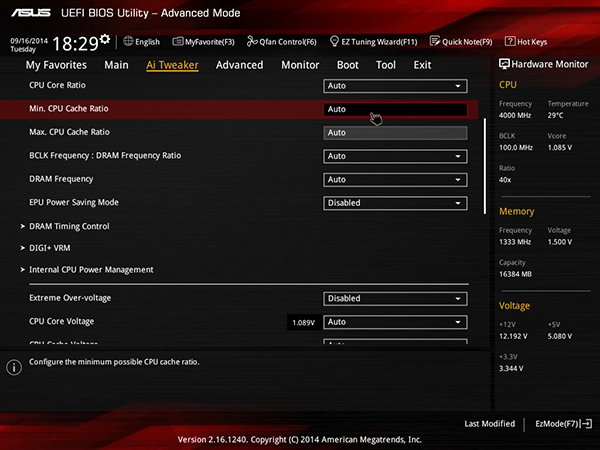The height and width of the screenshot is (450, 600).
Task: Click the CPU temperature 29°C value
Action: pyautogui.click(x=555, y=115)
